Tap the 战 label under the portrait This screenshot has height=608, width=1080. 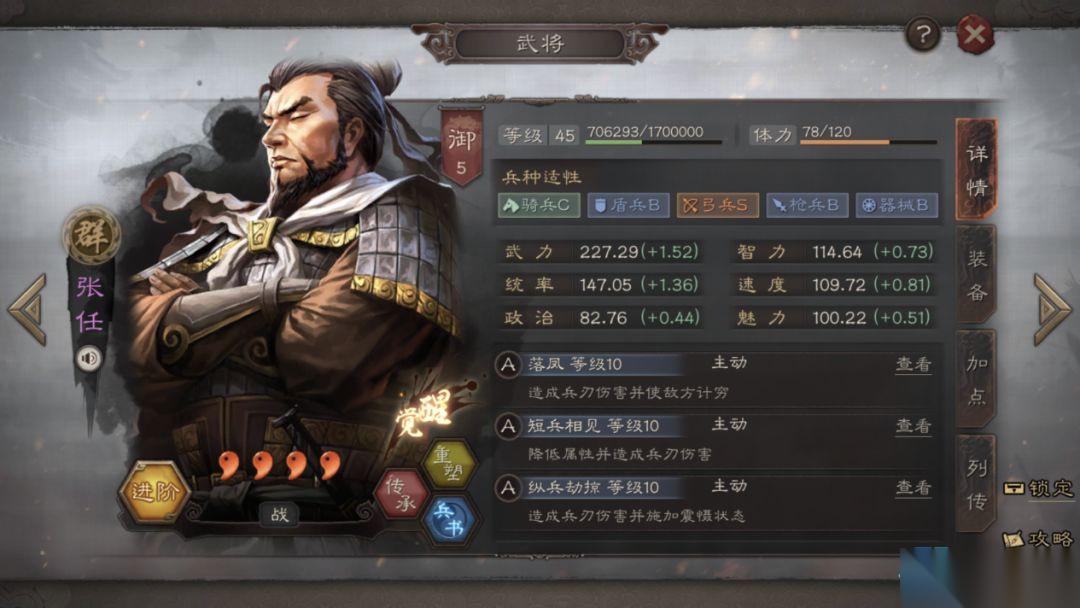coord(279,514)
